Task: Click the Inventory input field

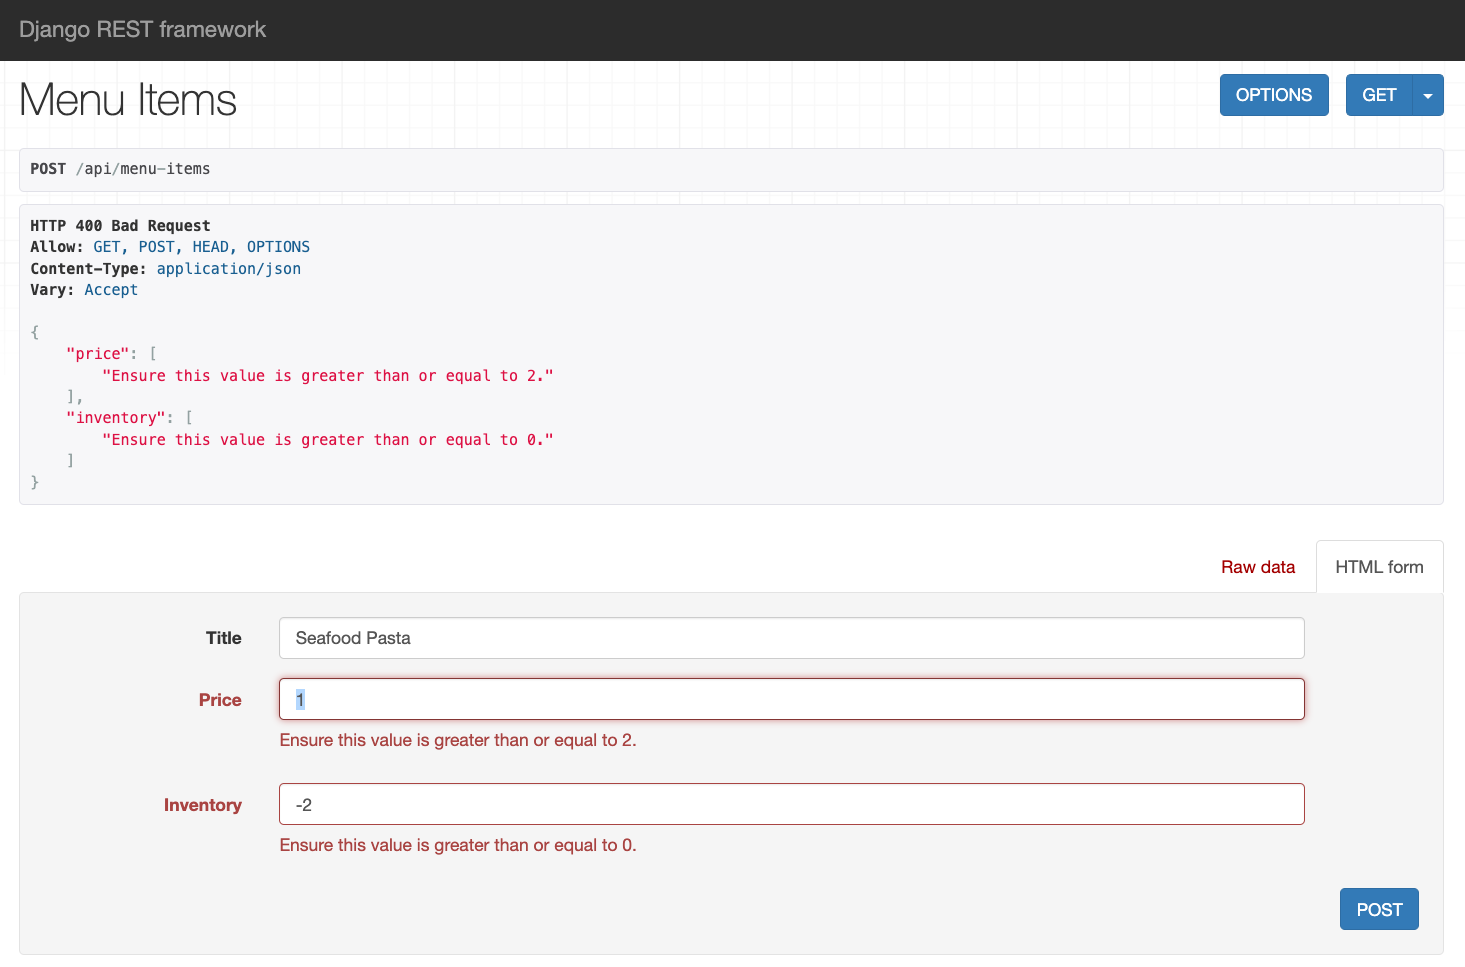Action: pyautogui.click(x=791, y=804)
